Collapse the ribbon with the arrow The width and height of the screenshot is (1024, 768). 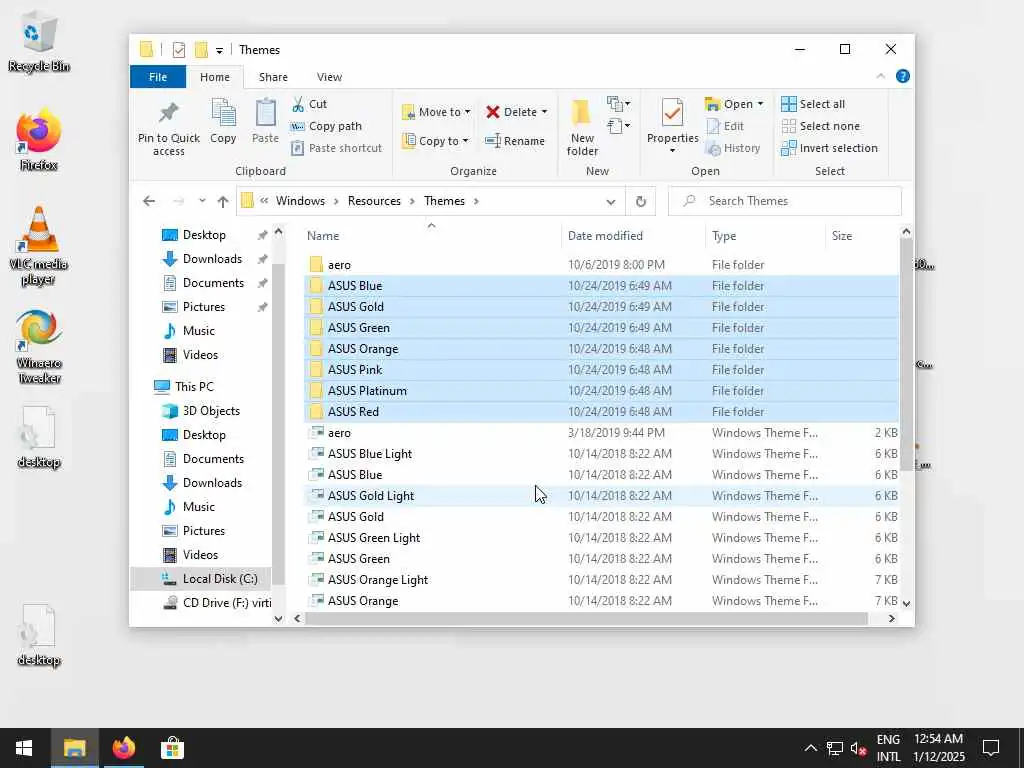click(880, 76)
